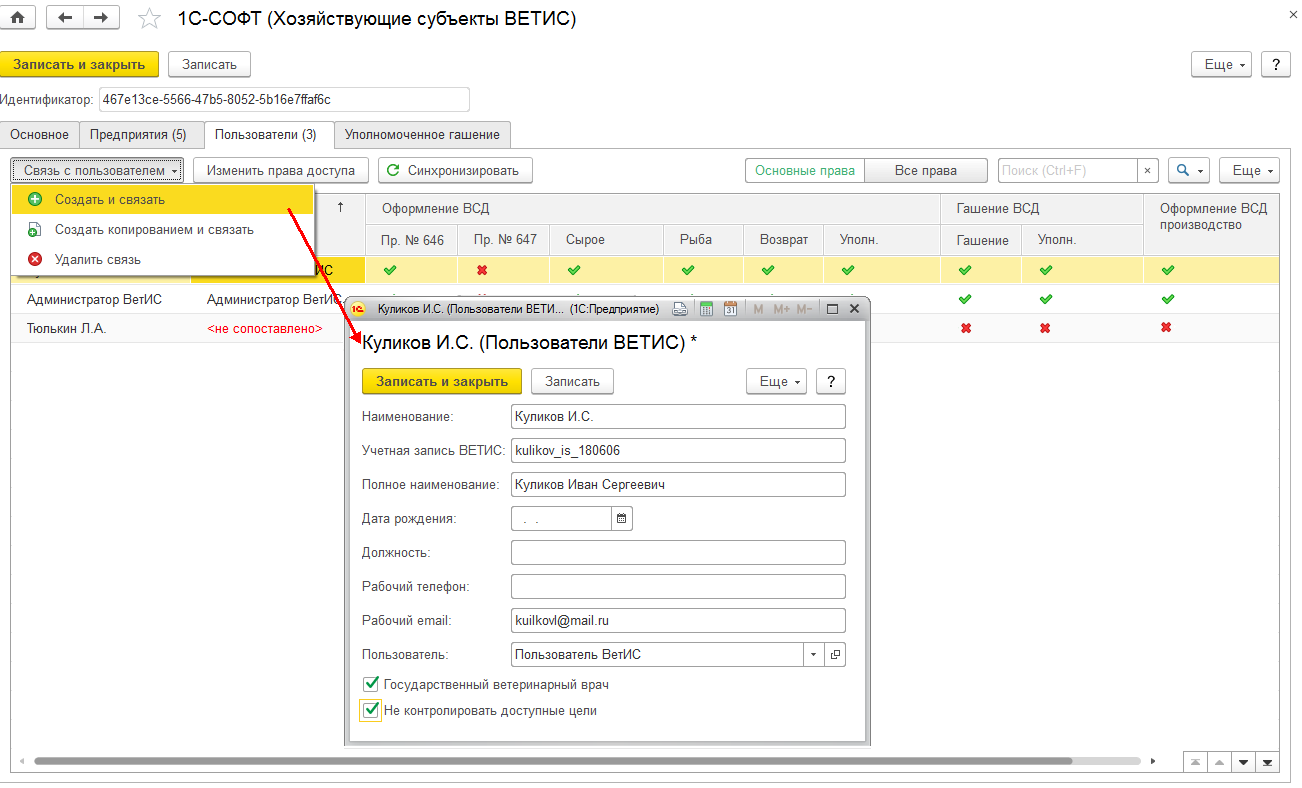The width and height of the screenshot is (1302, 788).
Task: Click the Синхронизировать button
Action: (455, 171)
